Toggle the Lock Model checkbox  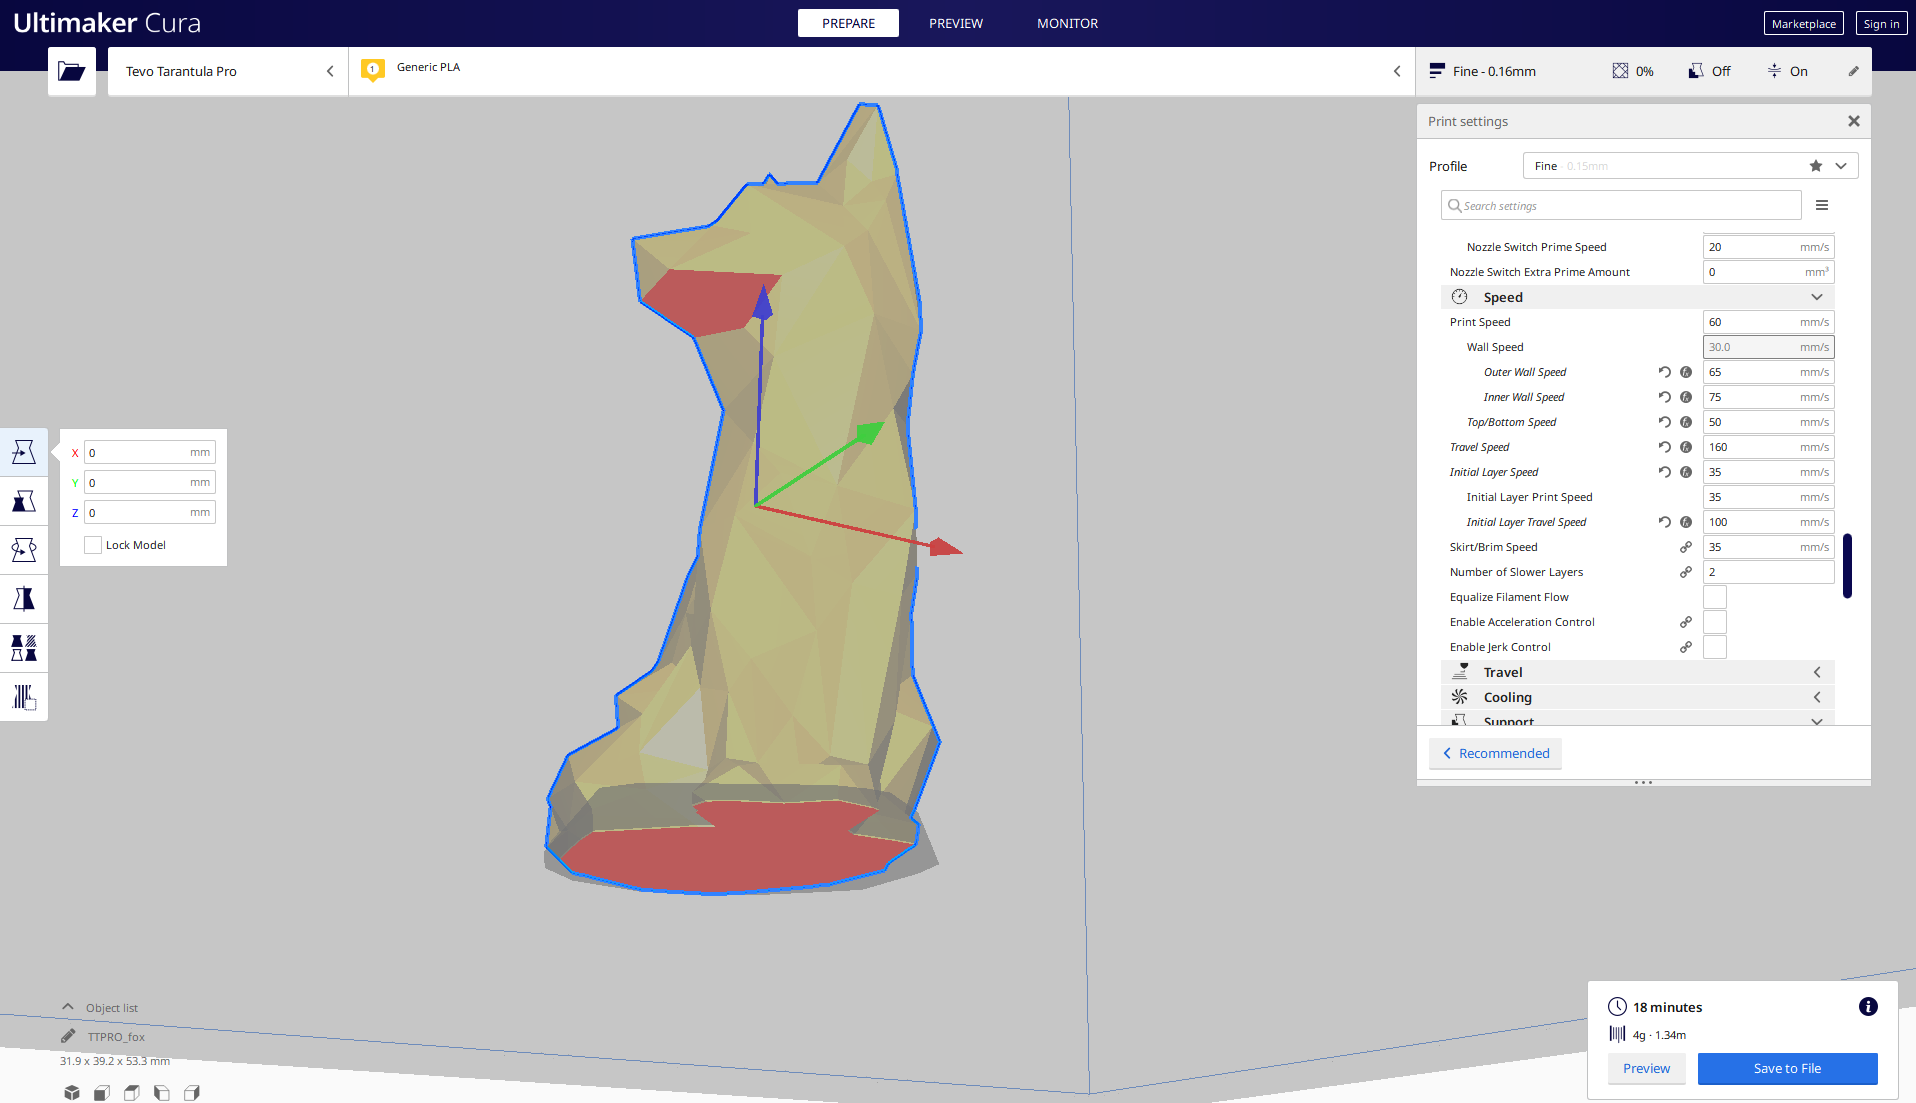coord(93,545)
